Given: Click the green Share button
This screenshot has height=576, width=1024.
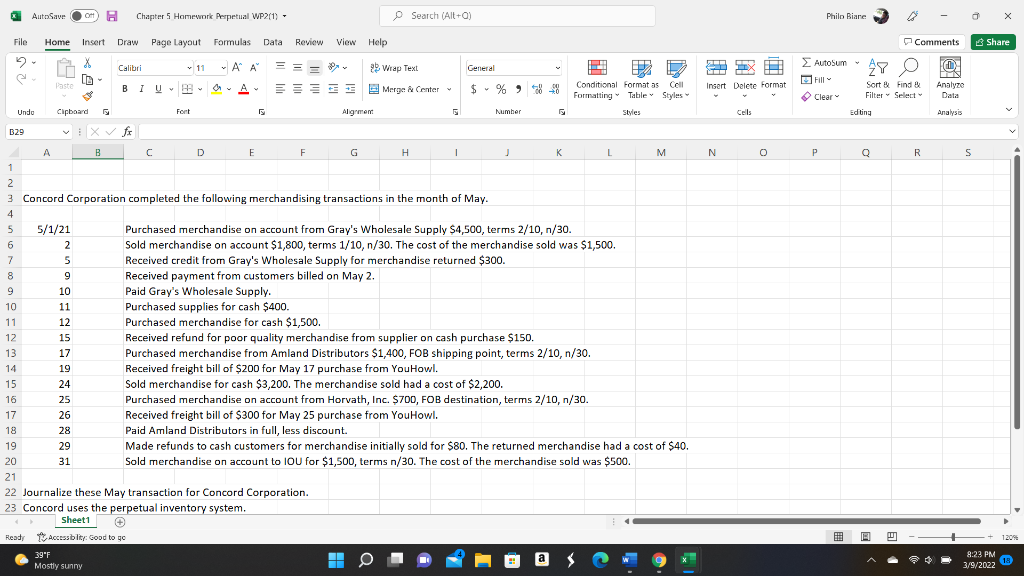Looking at the screenshot, I should (x=993, y=40).
